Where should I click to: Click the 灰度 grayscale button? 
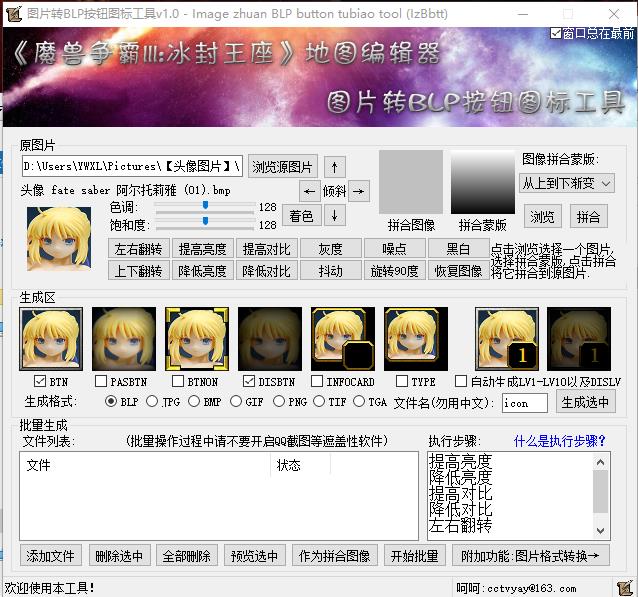(x=330, y=249)
